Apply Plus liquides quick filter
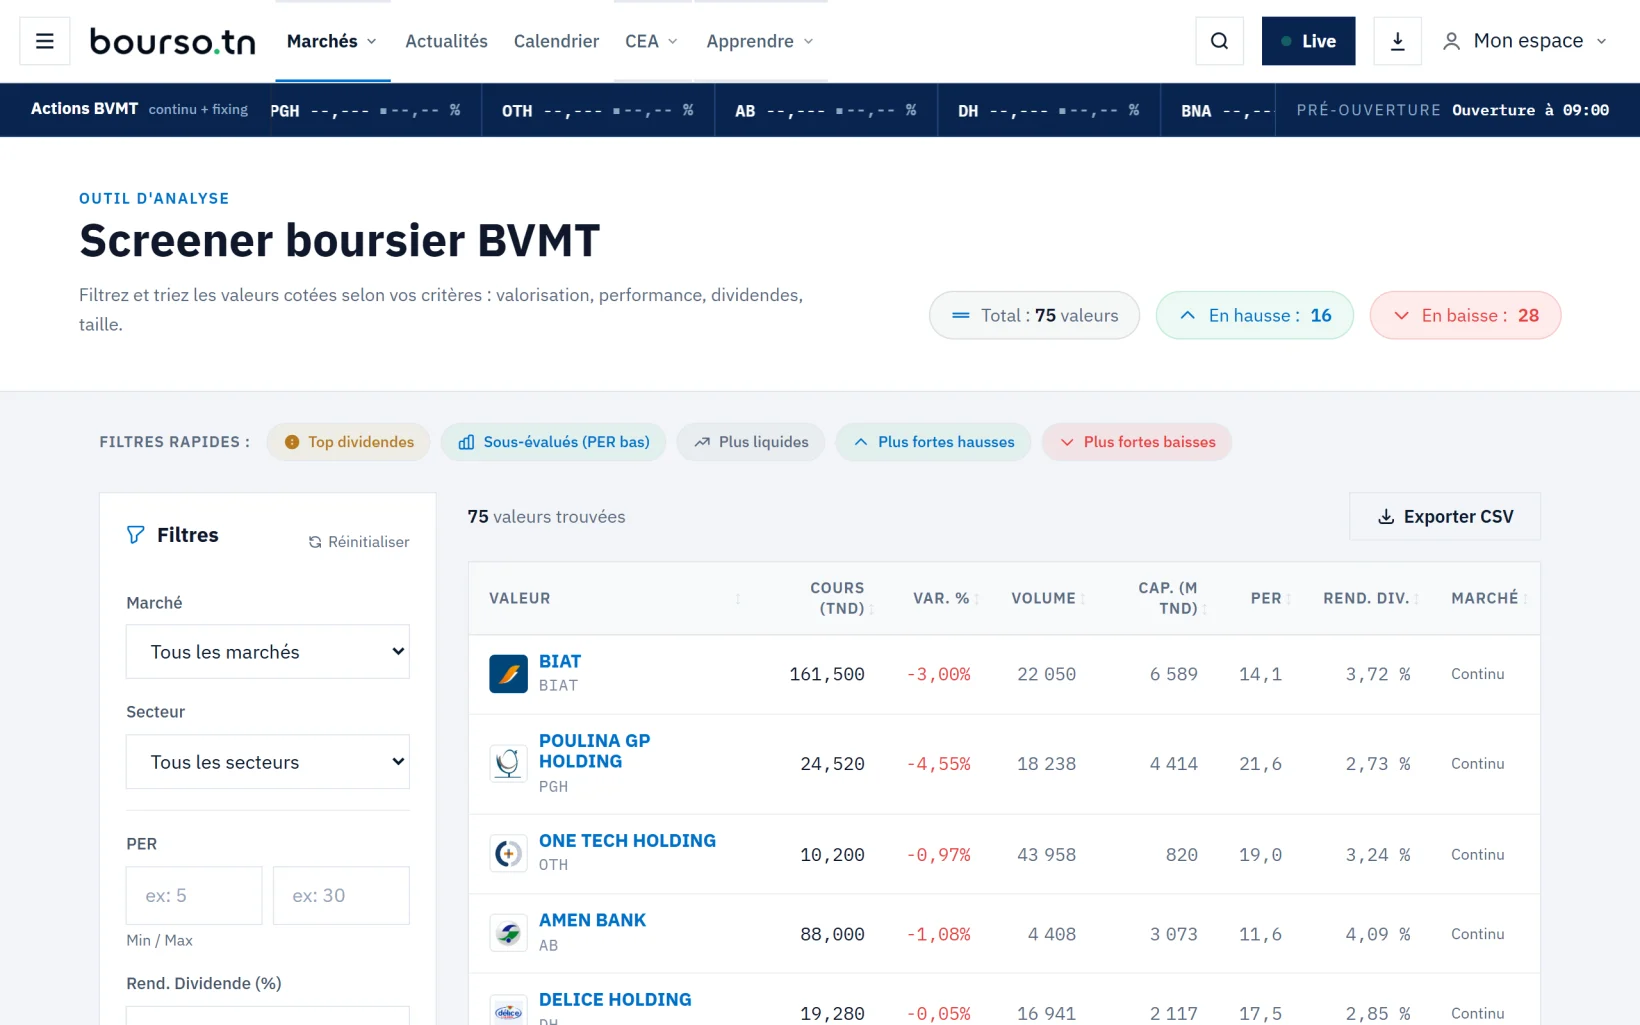 tap(751, 442)
